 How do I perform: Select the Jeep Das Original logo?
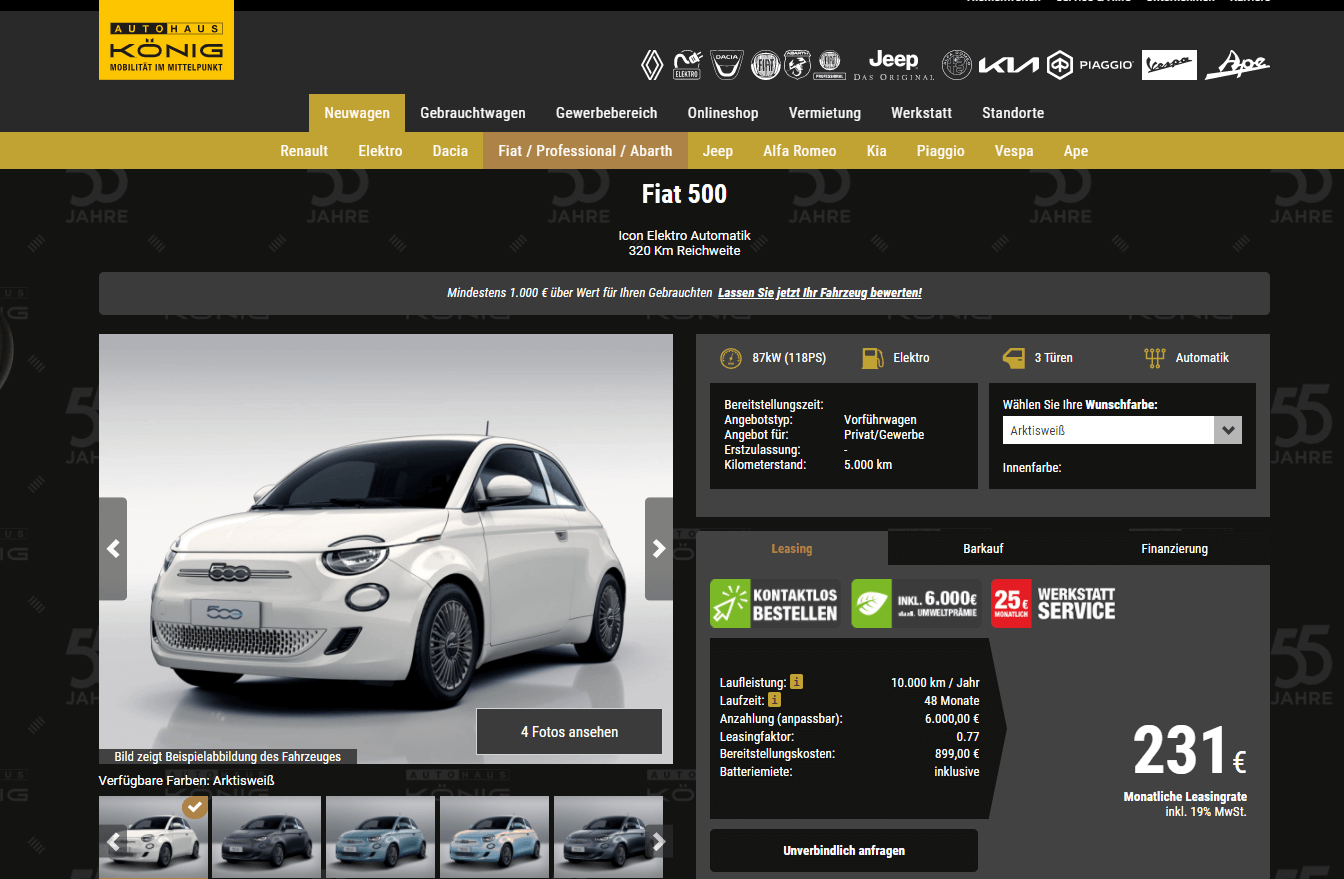click(894, 65)
